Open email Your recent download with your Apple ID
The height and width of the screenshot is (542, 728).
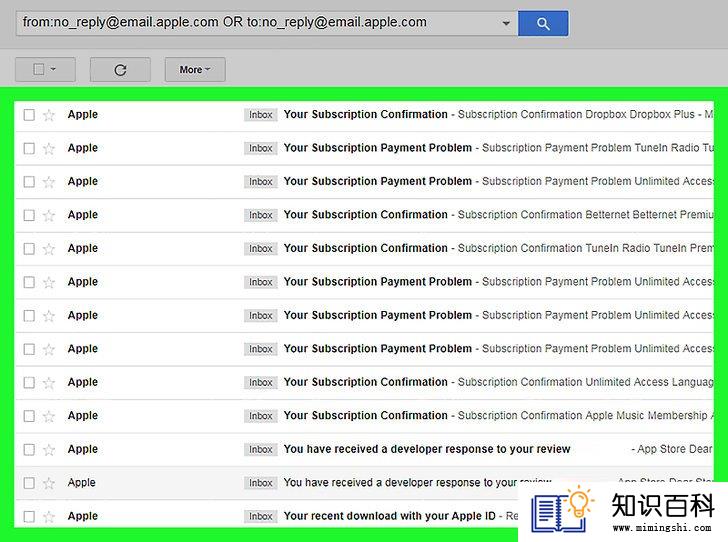click(x=390, y=516)
